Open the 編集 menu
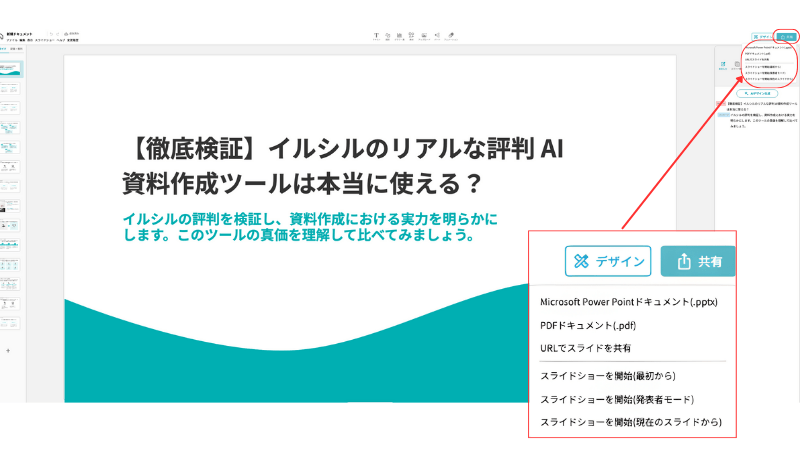The width and height of the screenshot is (800, 450). (22, 40)
